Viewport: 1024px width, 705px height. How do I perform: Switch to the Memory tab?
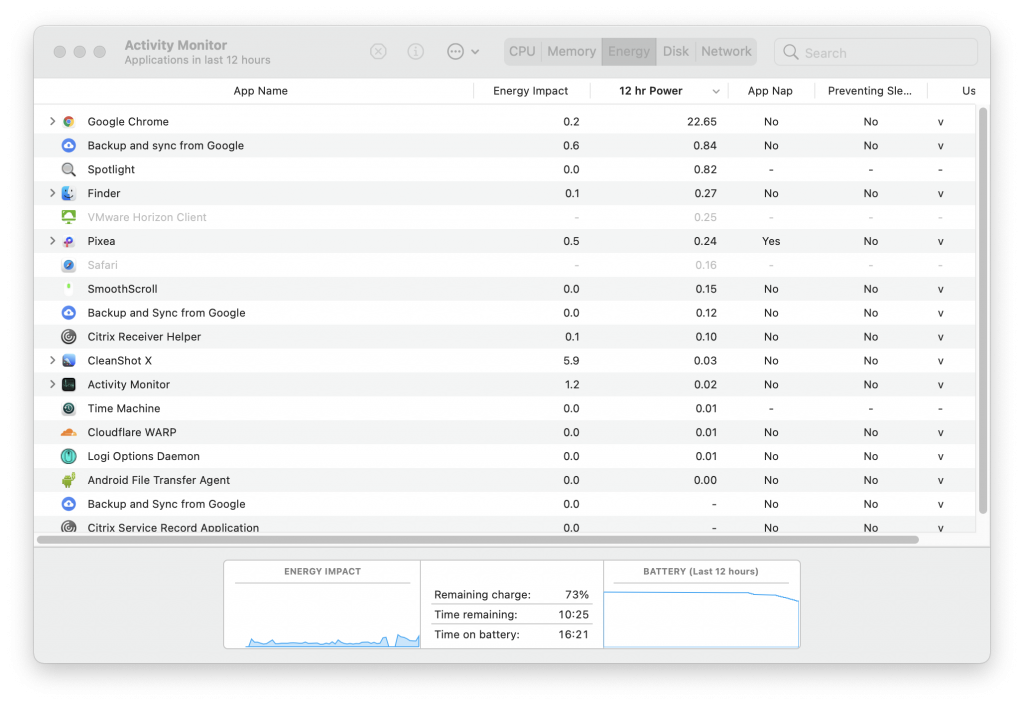[571, 52]
